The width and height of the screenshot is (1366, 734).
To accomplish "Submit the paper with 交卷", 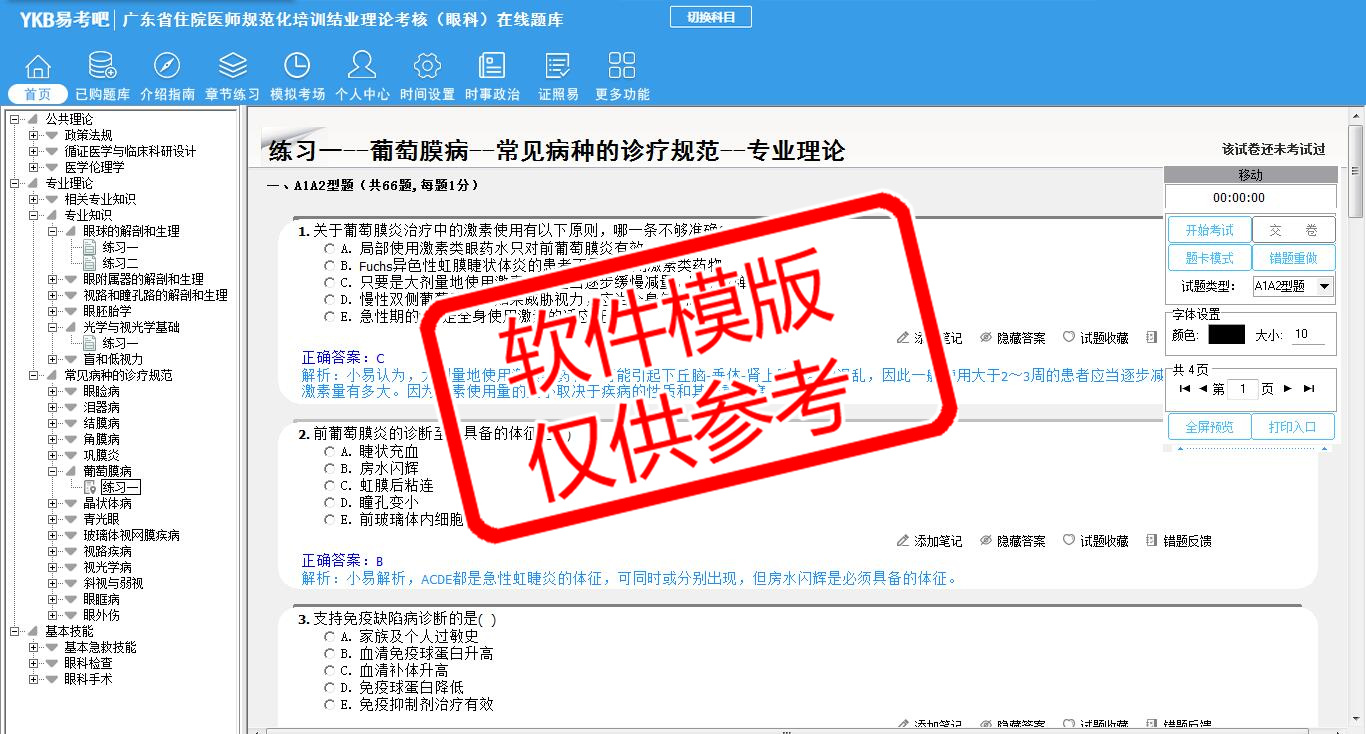I will [x=1294, y=230].
